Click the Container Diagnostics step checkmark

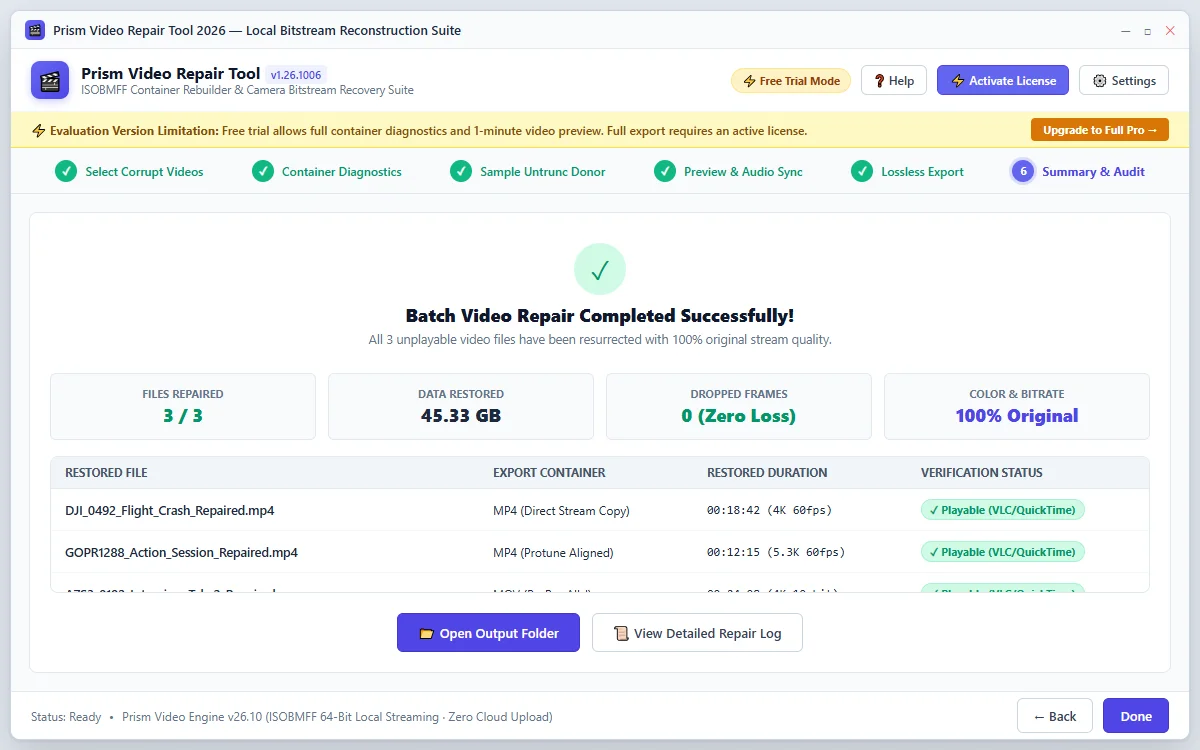coord(263,172)
